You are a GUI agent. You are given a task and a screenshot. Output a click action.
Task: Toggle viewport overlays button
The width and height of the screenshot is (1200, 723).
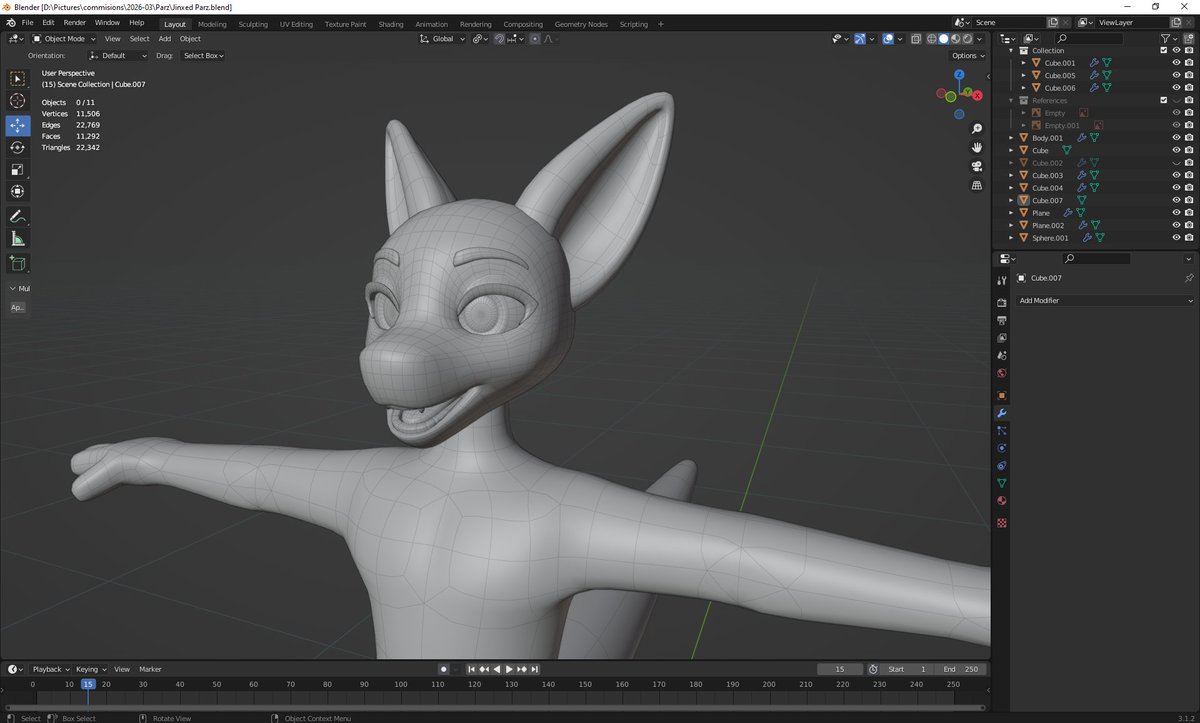(888, 39)
